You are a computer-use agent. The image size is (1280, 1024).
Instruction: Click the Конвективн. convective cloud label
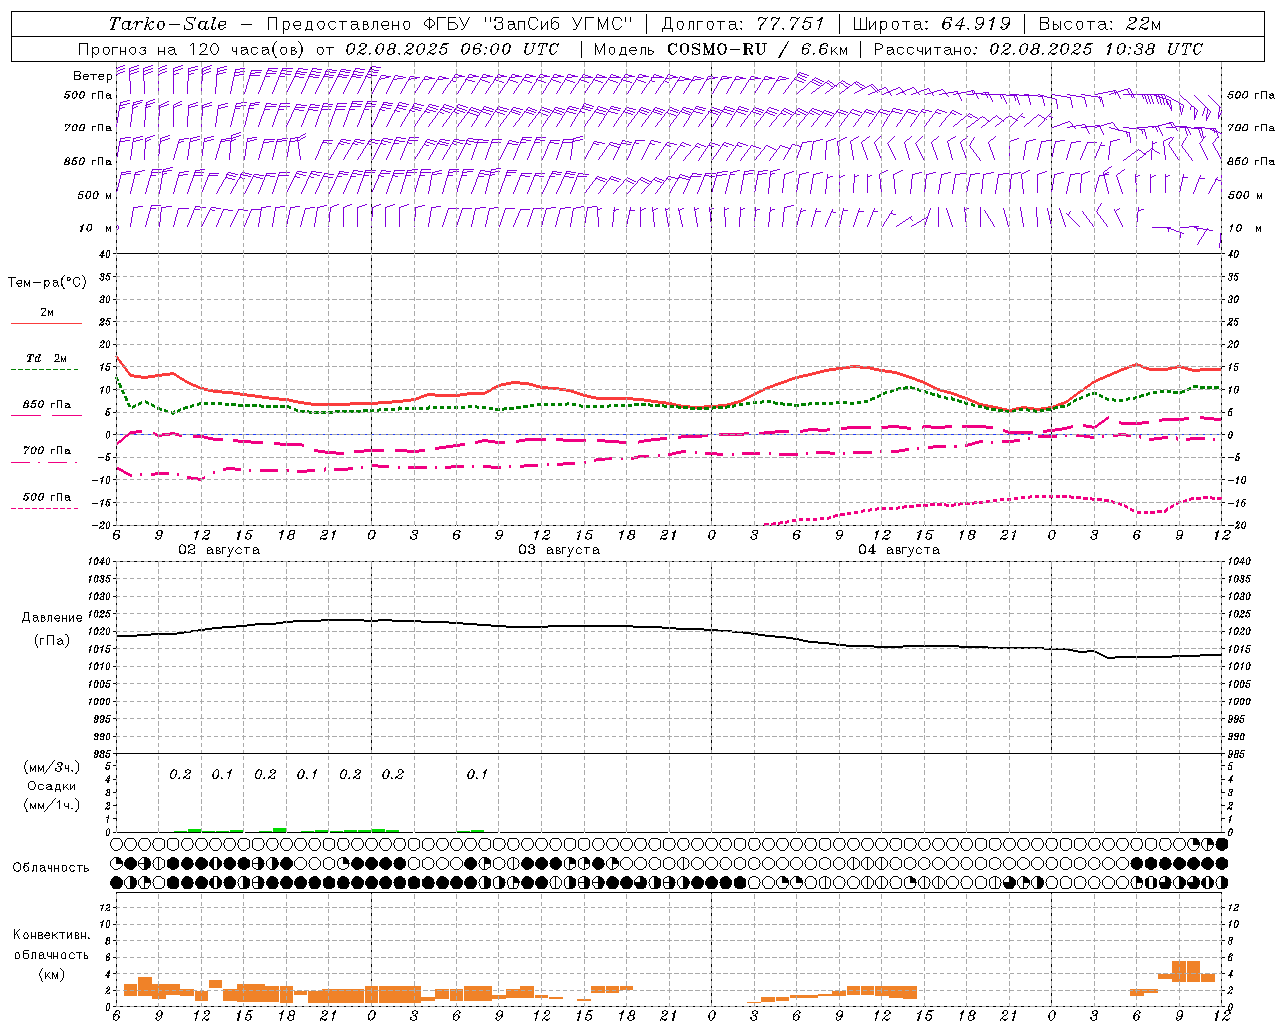tap(51, 935)
